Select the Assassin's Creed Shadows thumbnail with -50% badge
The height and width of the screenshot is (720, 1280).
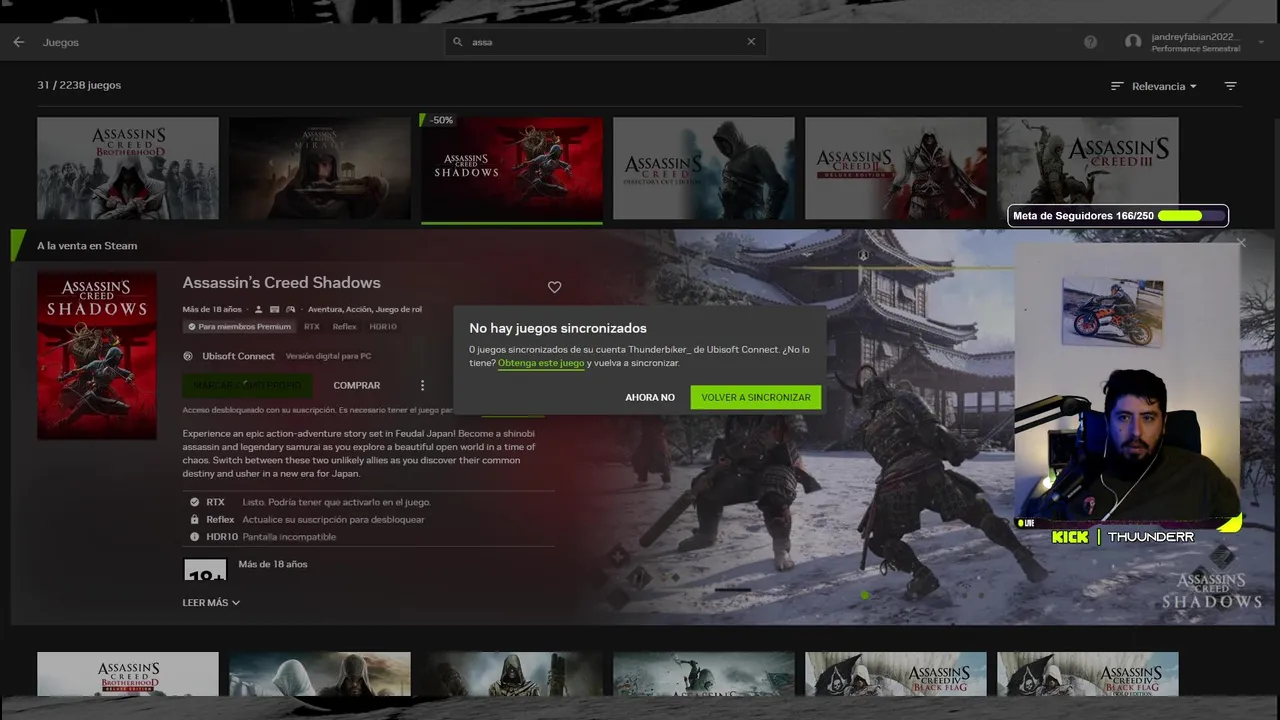(x=512, y=168)
